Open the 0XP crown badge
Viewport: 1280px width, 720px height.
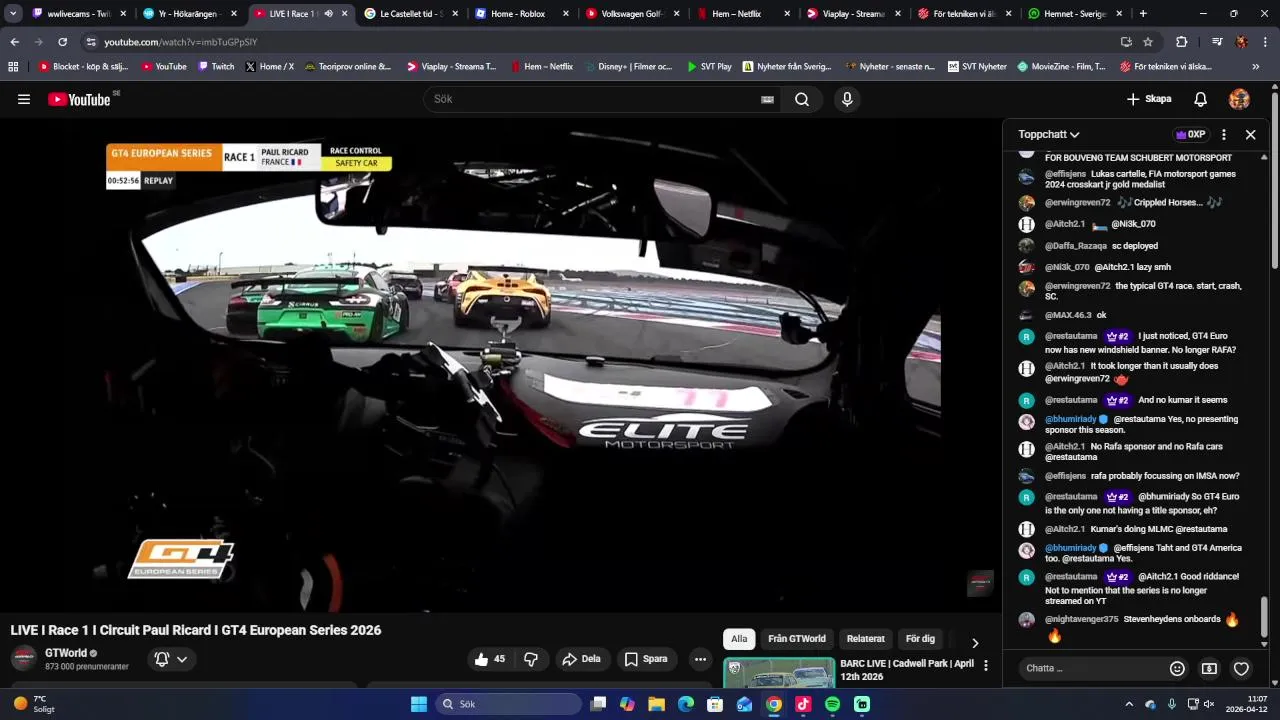point(1190,134)
